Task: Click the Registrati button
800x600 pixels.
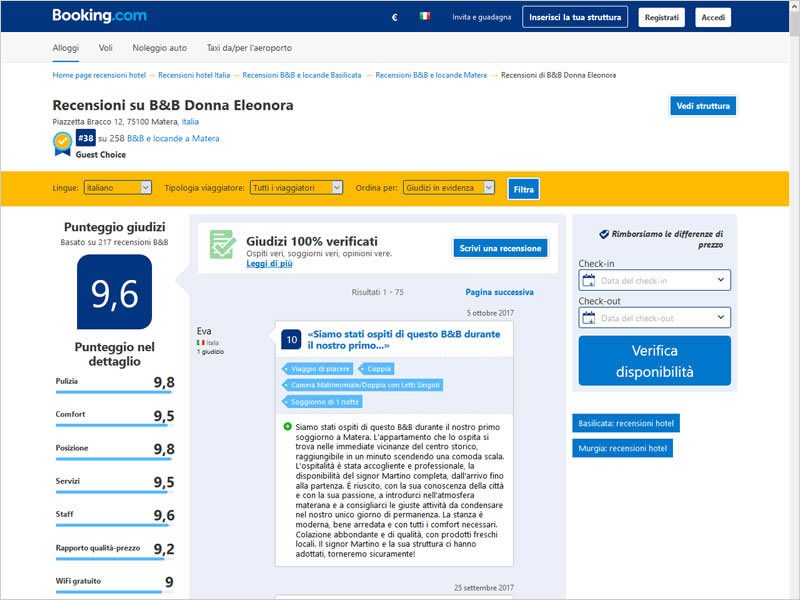Action: tap(662, 17)
